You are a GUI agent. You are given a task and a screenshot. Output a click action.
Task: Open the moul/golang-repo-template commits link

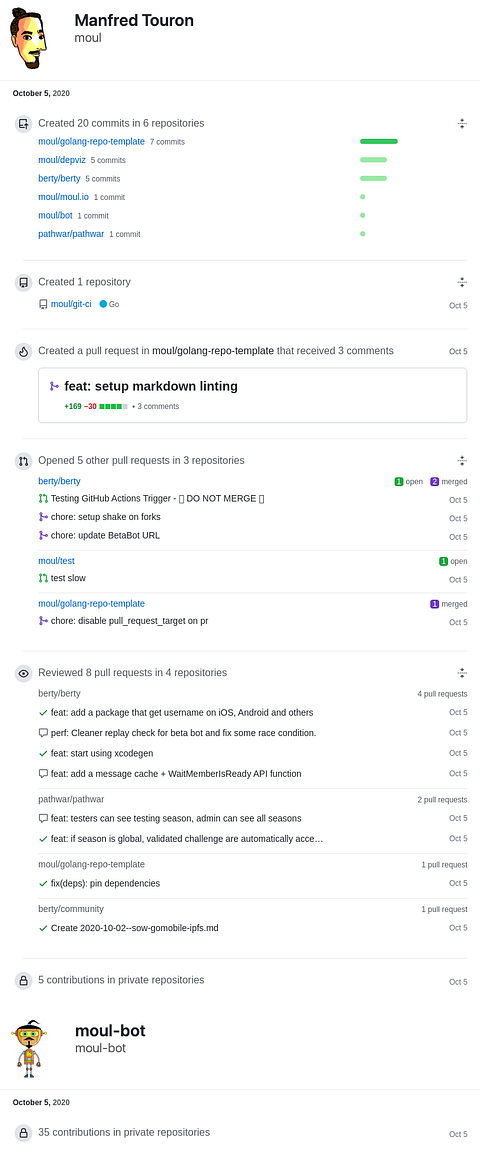92,141
